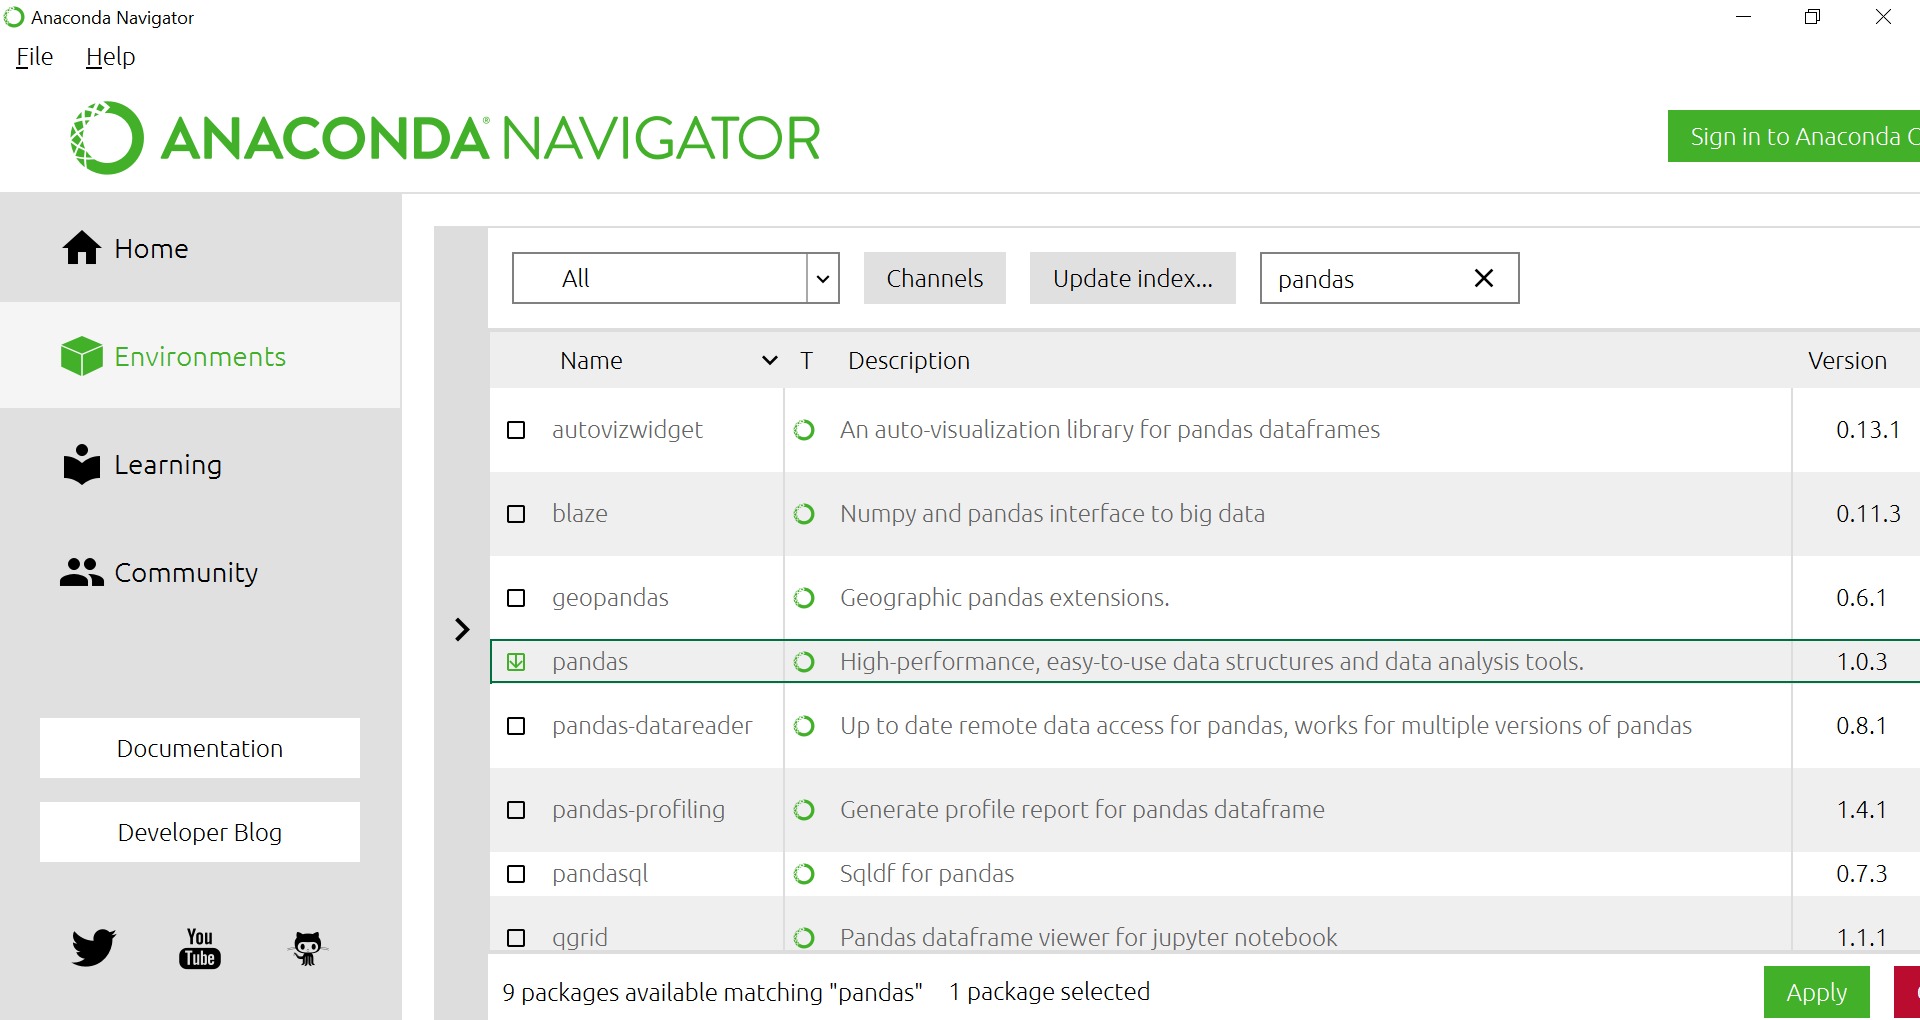
Task: Click the geopandas package type icon
Action: click(804, 598)
